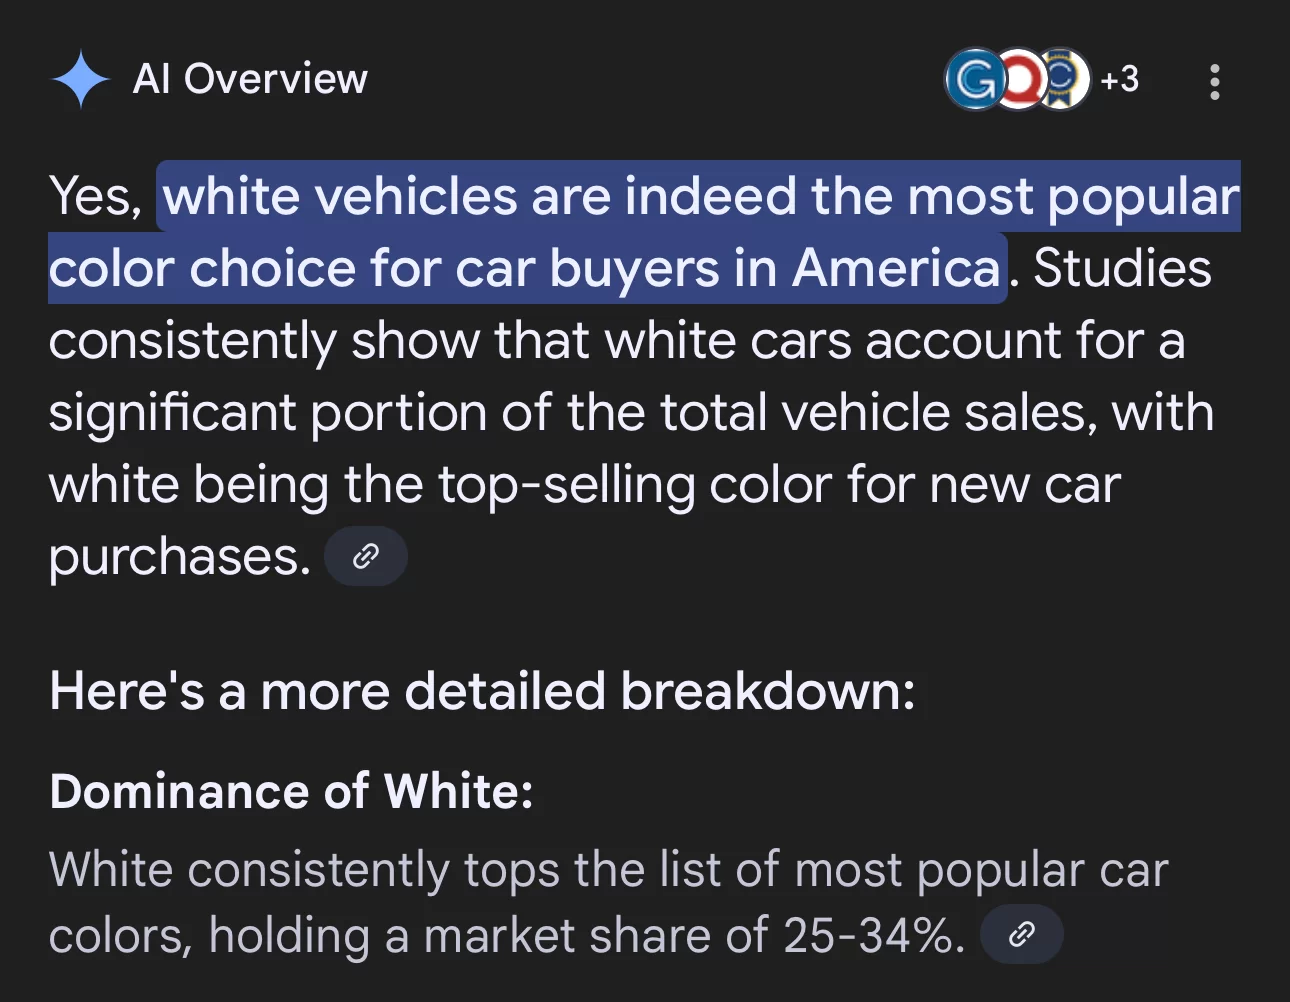This screenshot has height=1002, width=1290.
Task: Expand the +3 additional sources count
Action: coord(1119,79)
